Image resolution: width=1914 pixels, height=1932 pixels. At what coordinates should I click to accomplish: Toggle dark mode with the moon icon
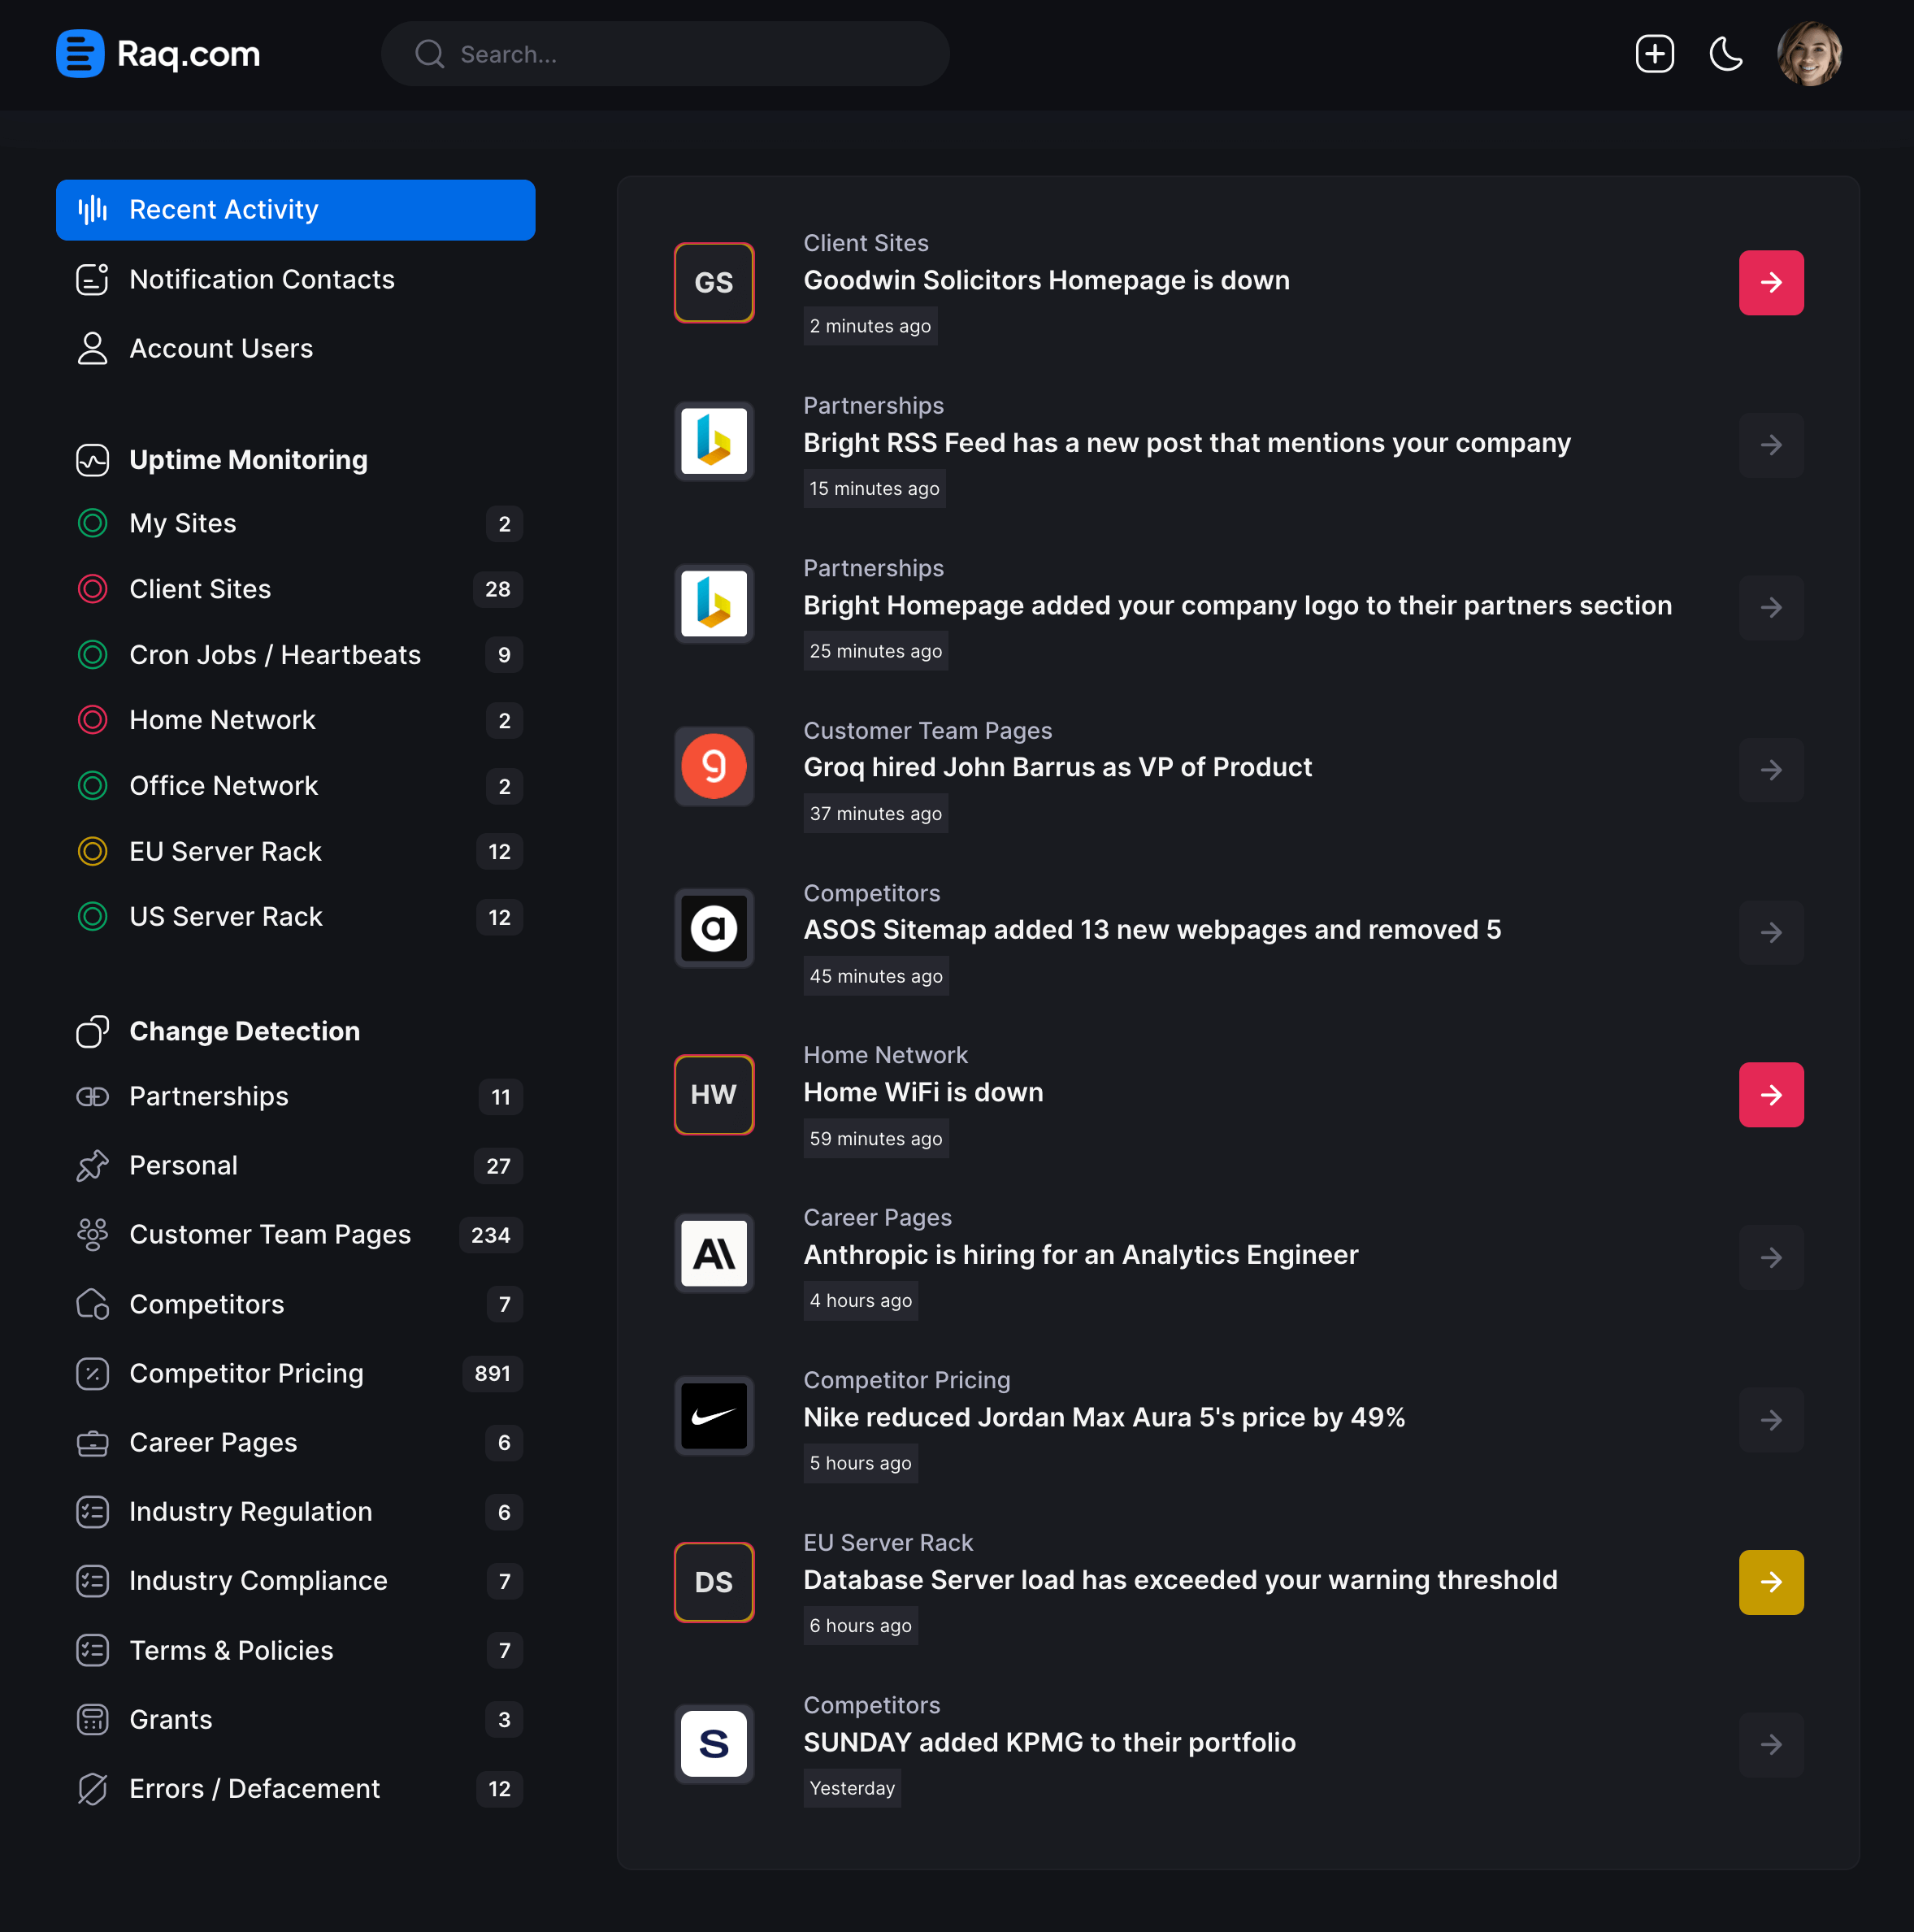pyautogui.click(x=1726, y=53)
